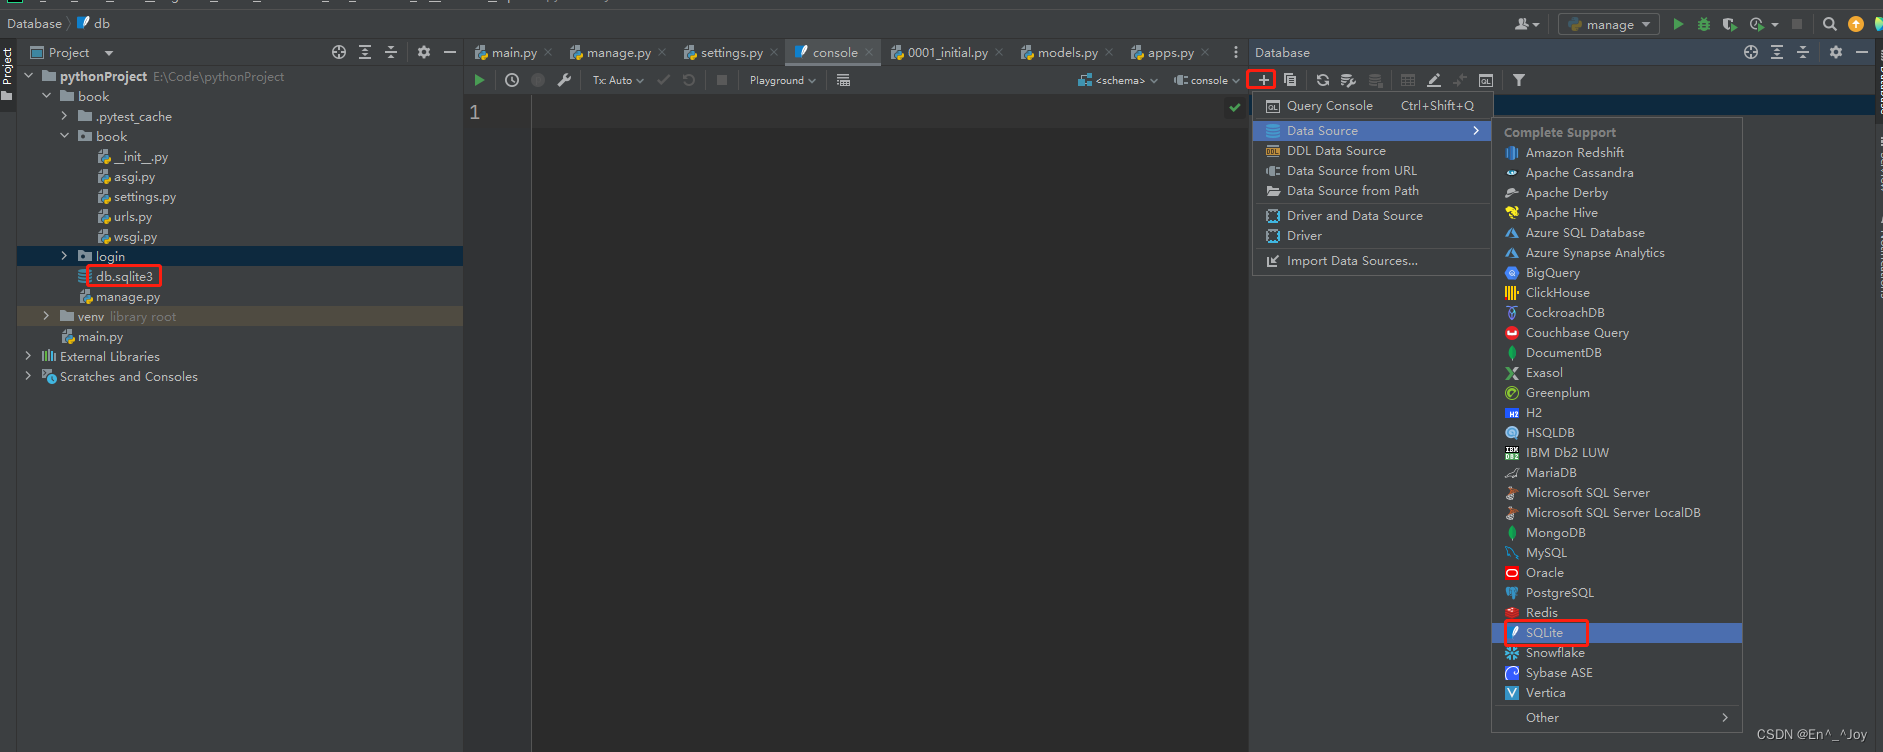The width and height of the screenshot is (1883, 752).
Task: Hide the Project panel with the minimize dash
Action: pyautogui.click(x=450, y=52)
